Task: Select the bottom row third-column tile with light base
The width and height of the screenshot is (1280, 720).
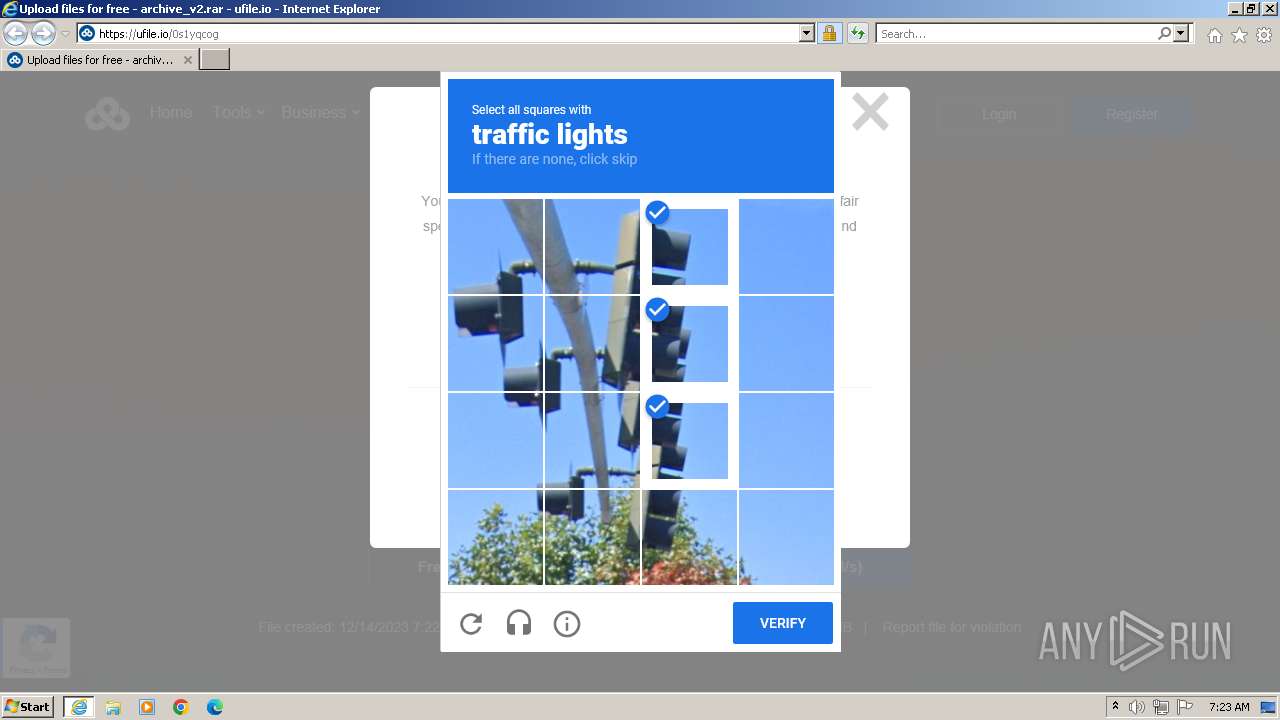Action: click(689, 537)
